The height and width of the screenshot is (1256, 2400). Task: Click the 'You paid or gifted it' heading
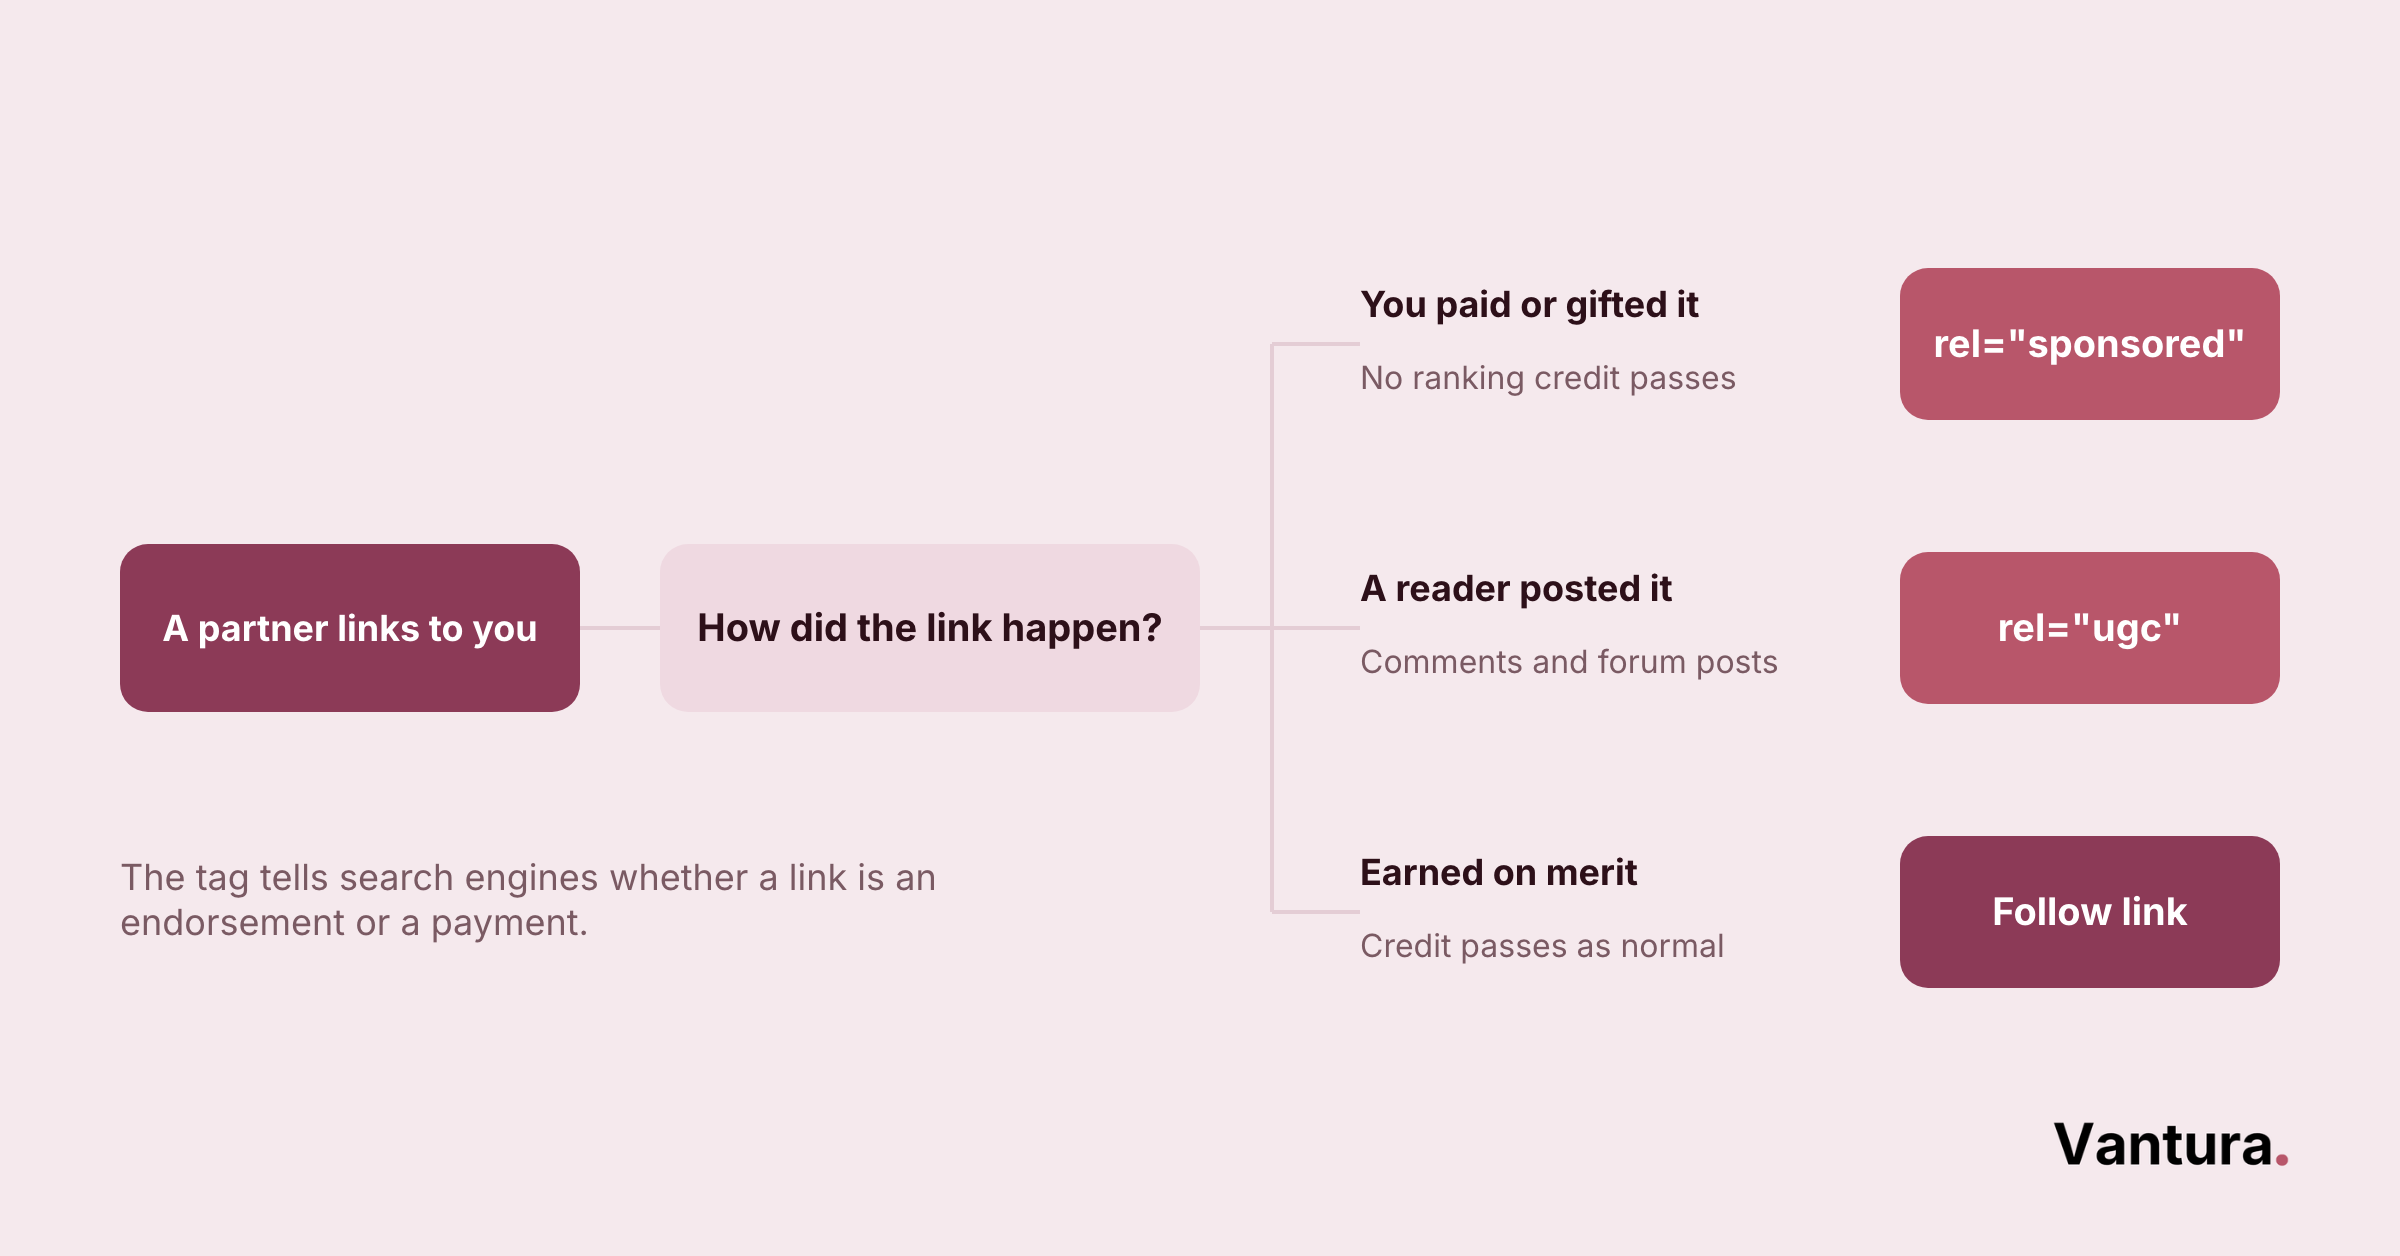1530,305
